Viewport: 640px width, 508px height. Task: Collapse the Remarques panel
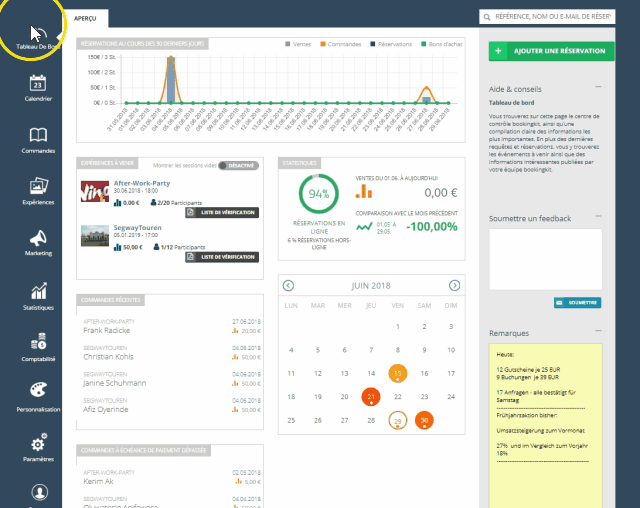(598, 331)
